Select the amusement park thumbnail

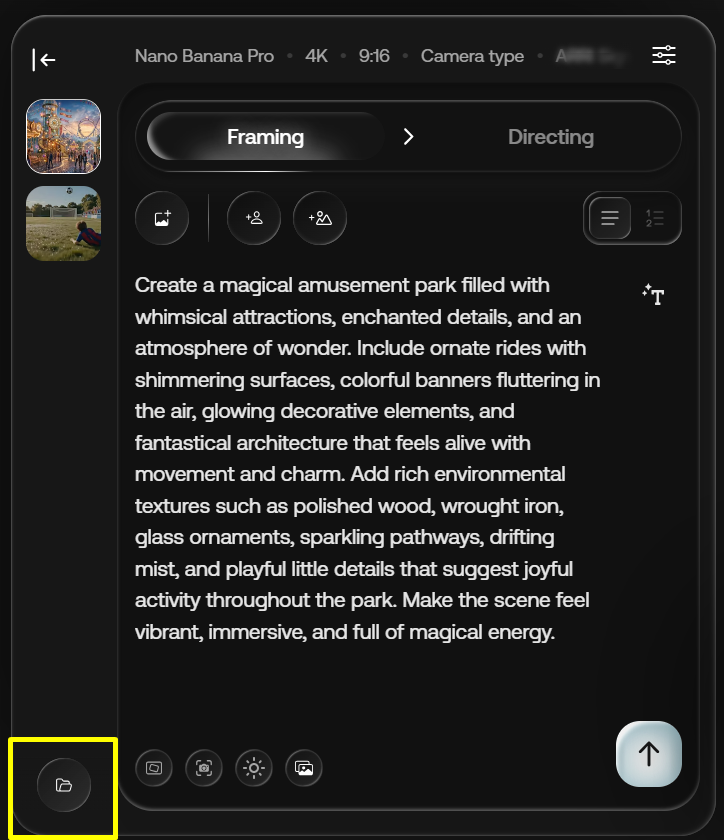tap(63, 136)
